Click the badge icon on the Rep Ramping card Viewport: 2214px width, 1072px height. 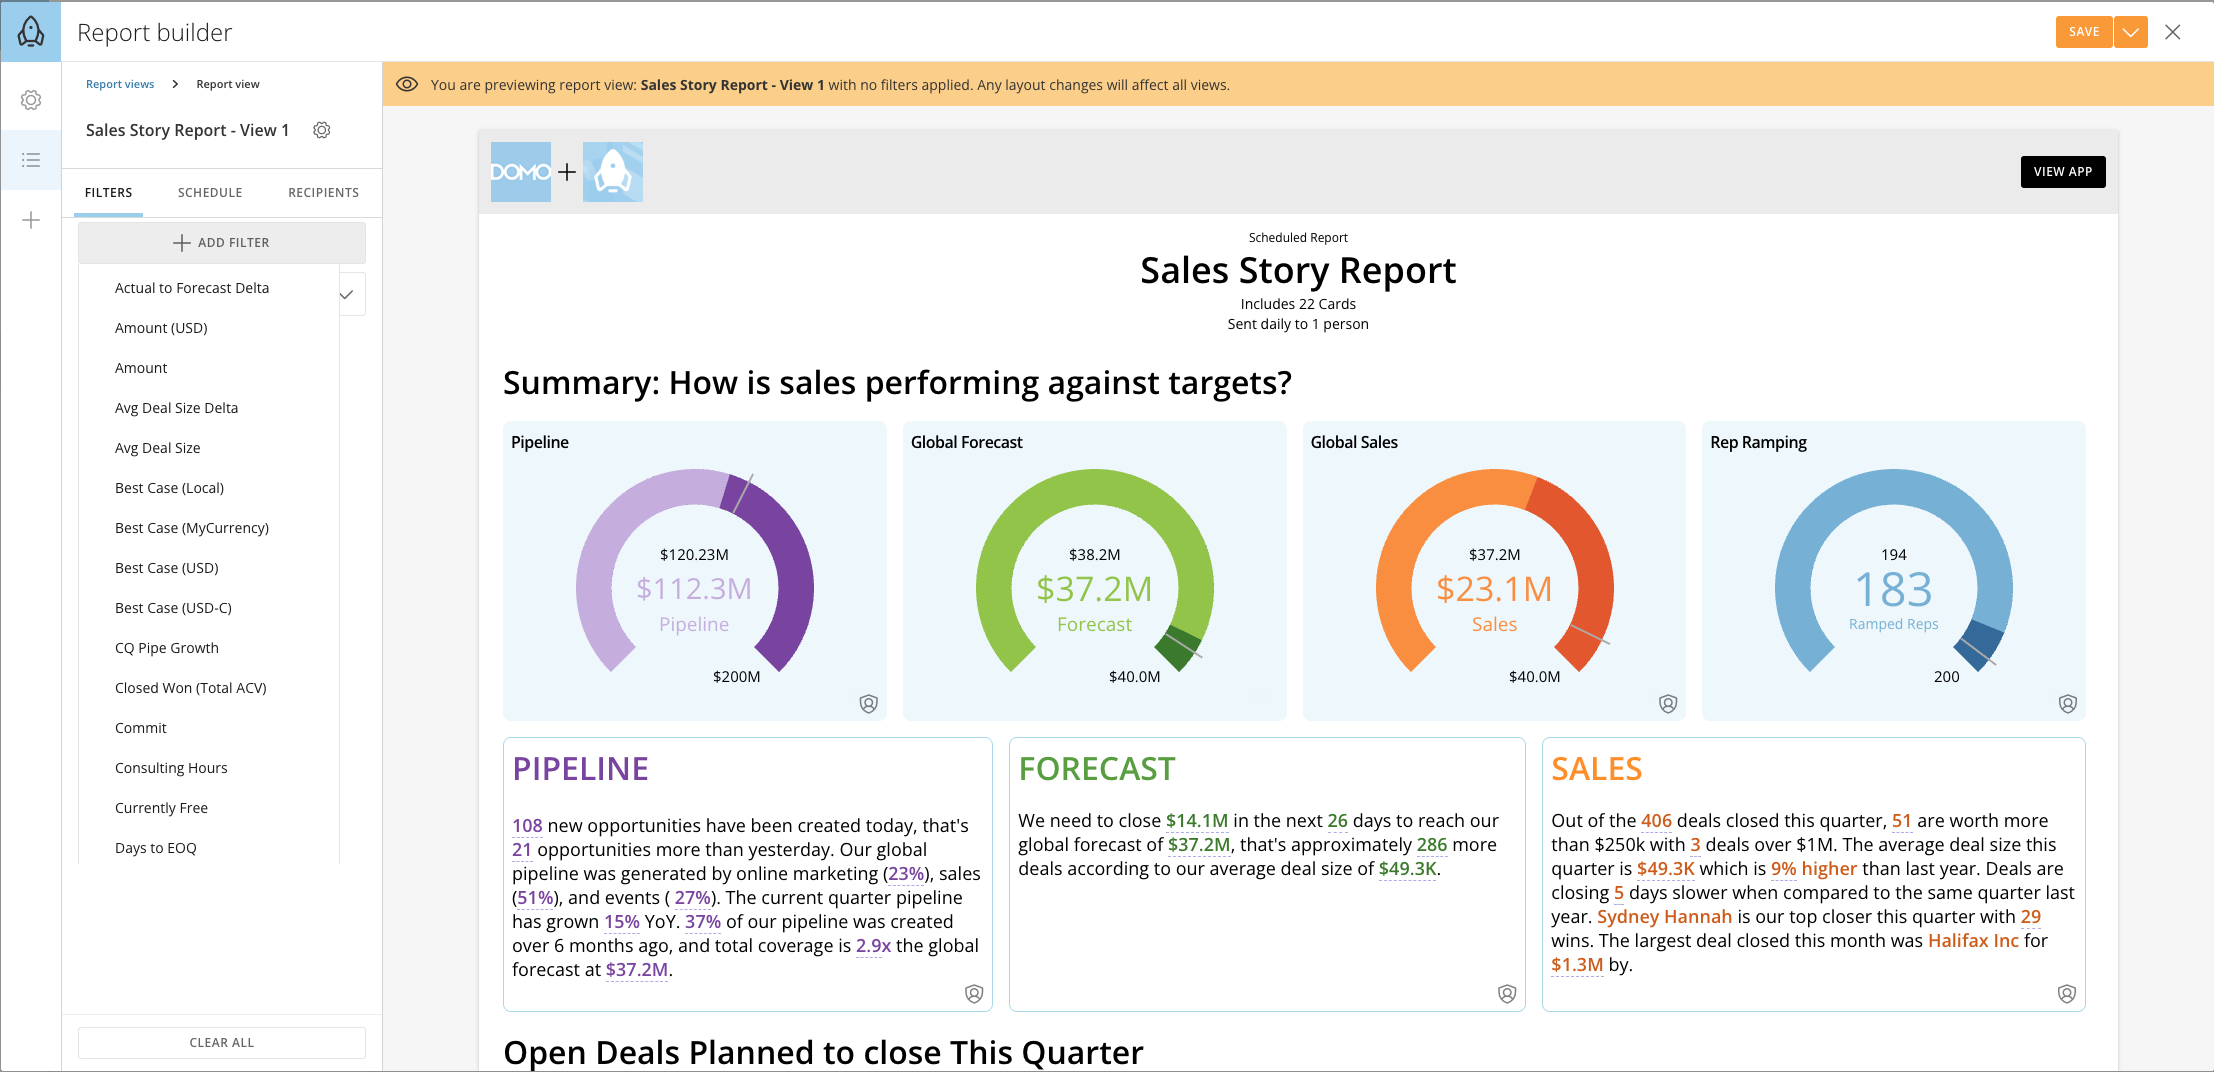(x=2068, y=704)
